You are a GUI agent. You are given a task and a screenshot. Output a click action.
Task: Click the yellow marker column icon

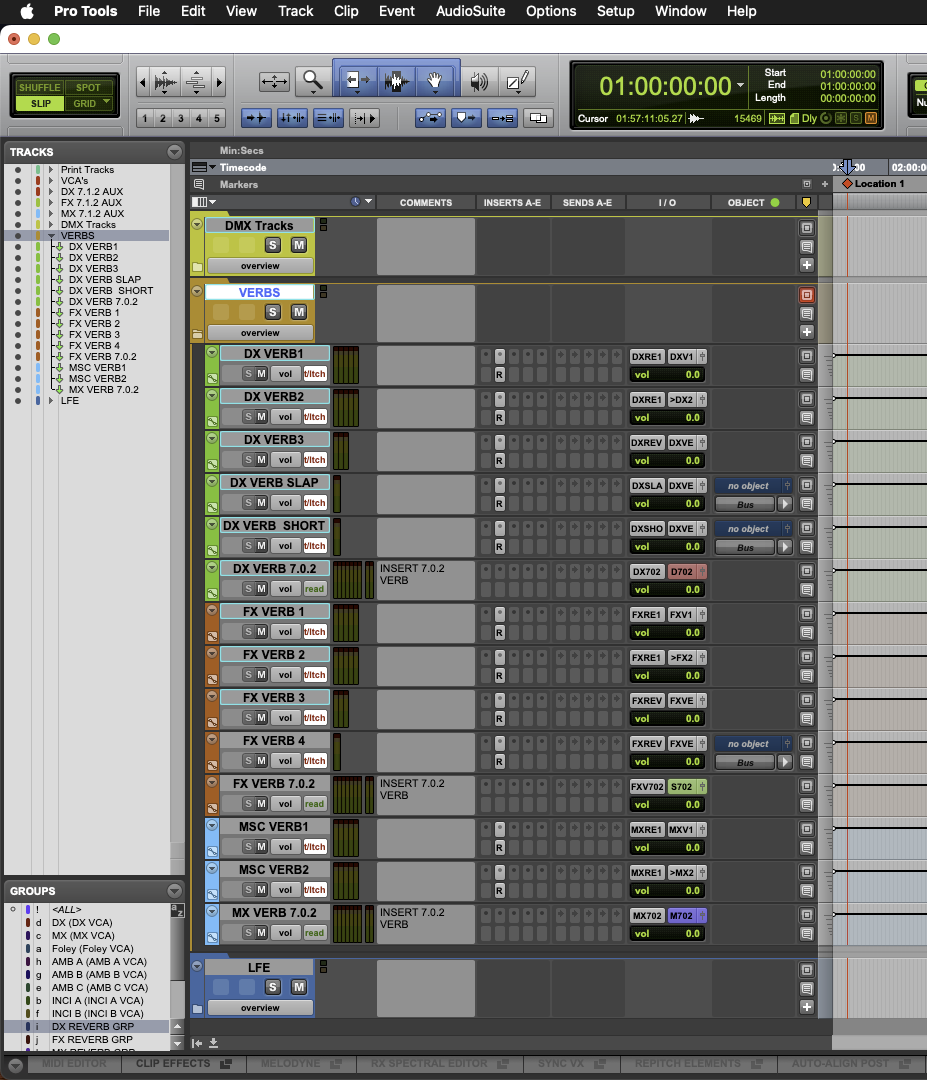pos(806,202)
